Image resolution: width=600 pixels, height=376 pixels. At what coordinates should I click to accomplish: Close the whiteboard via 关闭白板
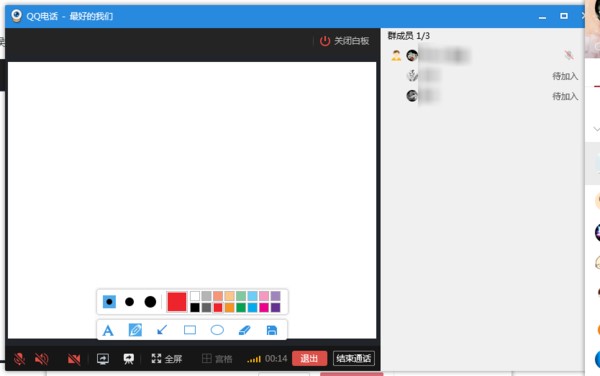click(344, 41)
